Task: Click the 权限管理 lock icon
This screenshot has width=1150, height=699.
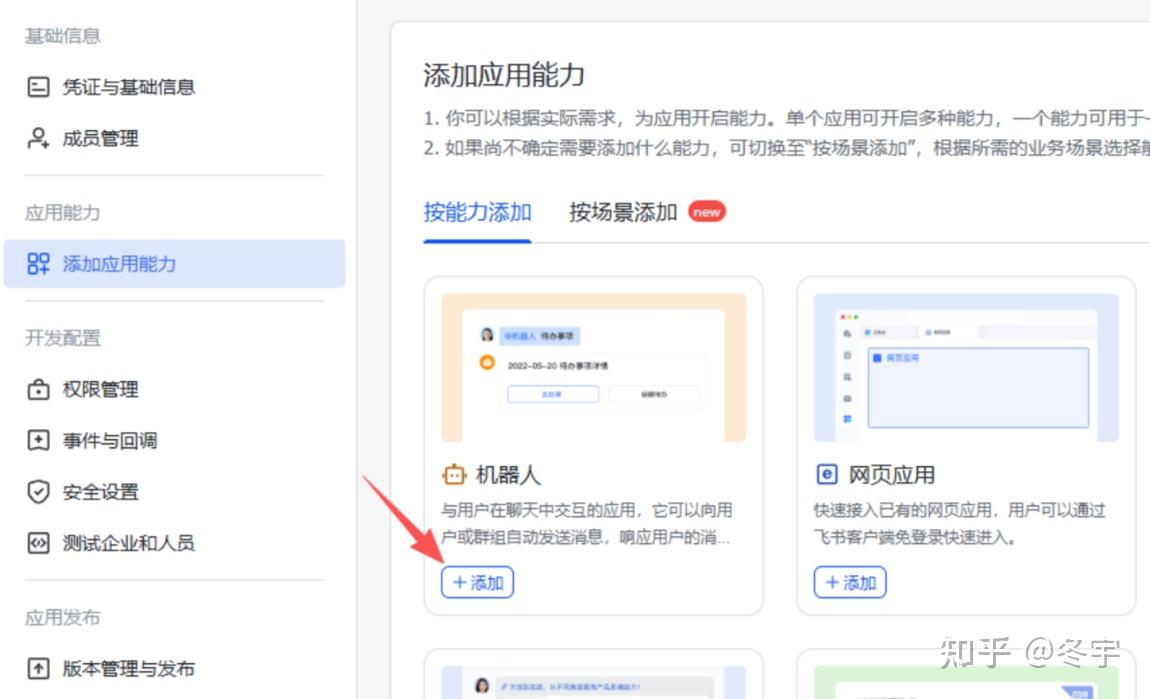Action: (38, 389)
